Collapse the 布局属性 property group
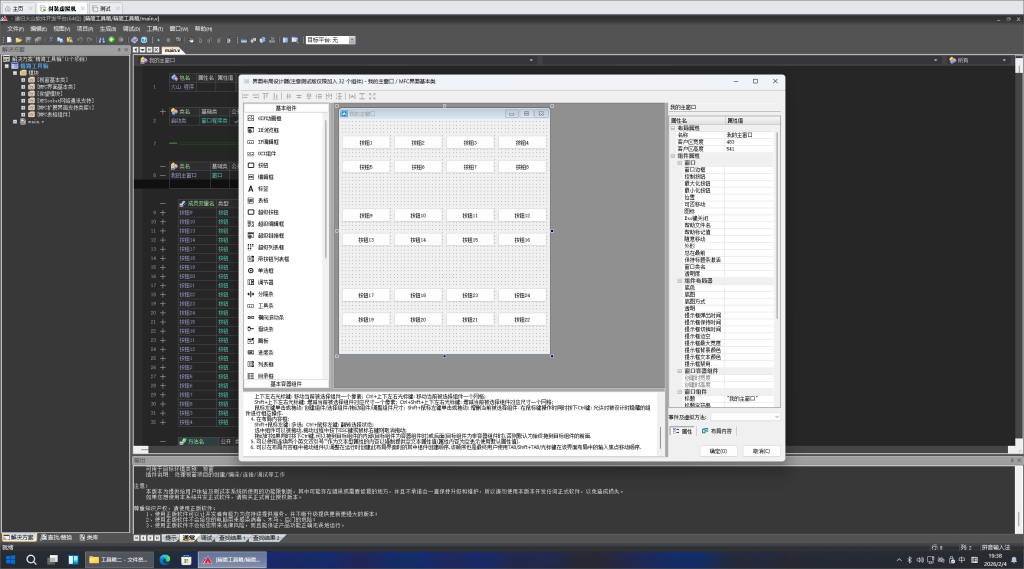Viewport: 1024px width, 569px height. (673, 128)
